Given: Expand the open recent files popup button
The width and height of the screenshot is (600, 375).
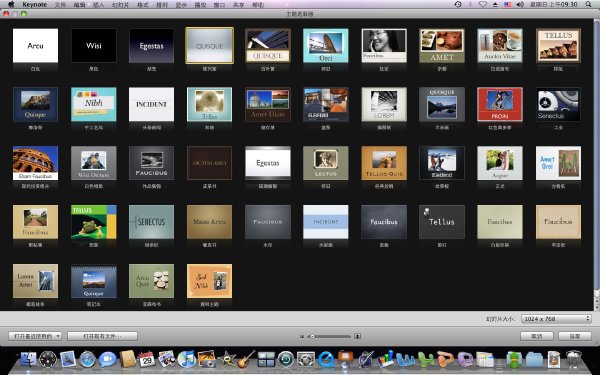Looking at the screenshot, I should [x=35, y=336].
